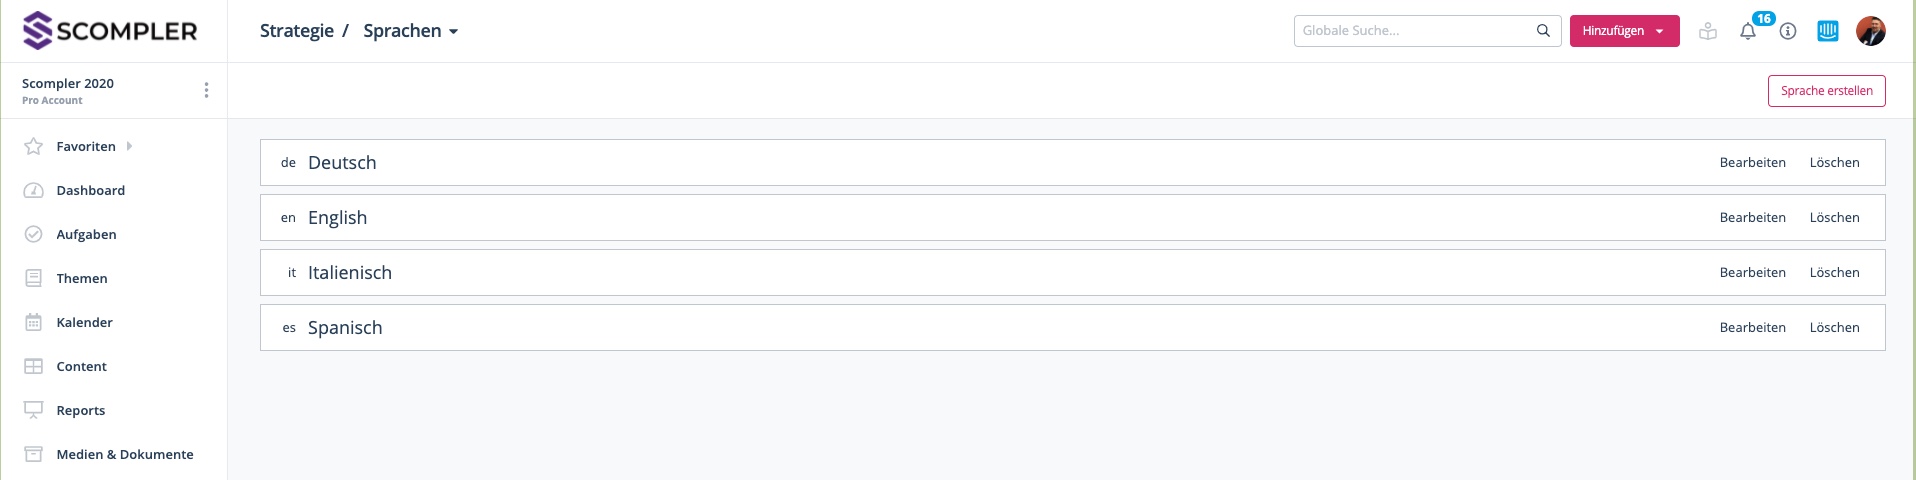Open the account three-dot menu
1916x480 pixels.
206,90
